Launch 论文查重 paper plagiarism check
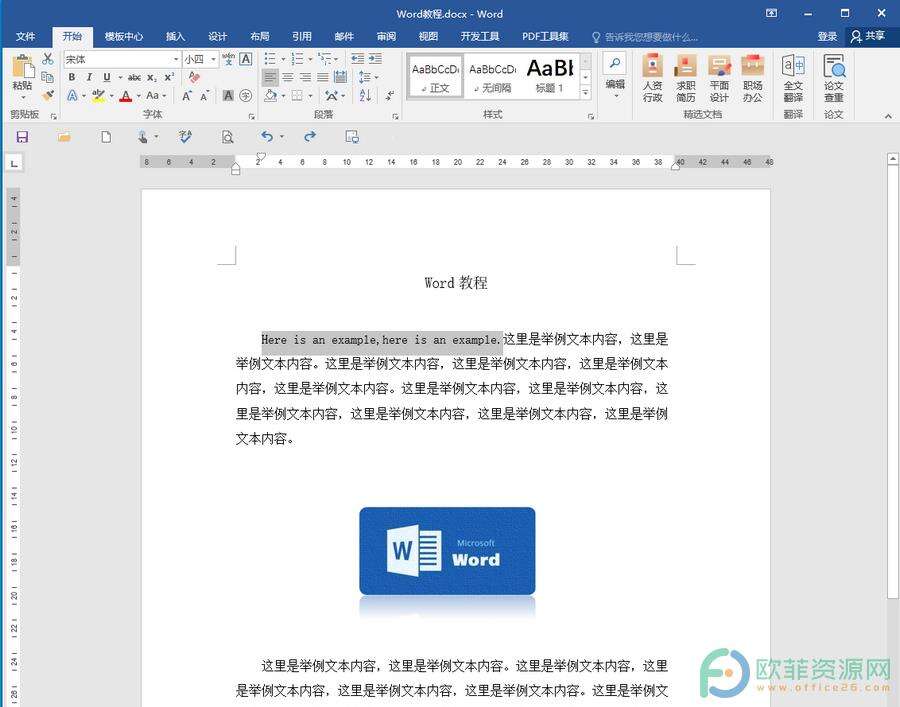The image size is (900, 707). click(833, 78)
